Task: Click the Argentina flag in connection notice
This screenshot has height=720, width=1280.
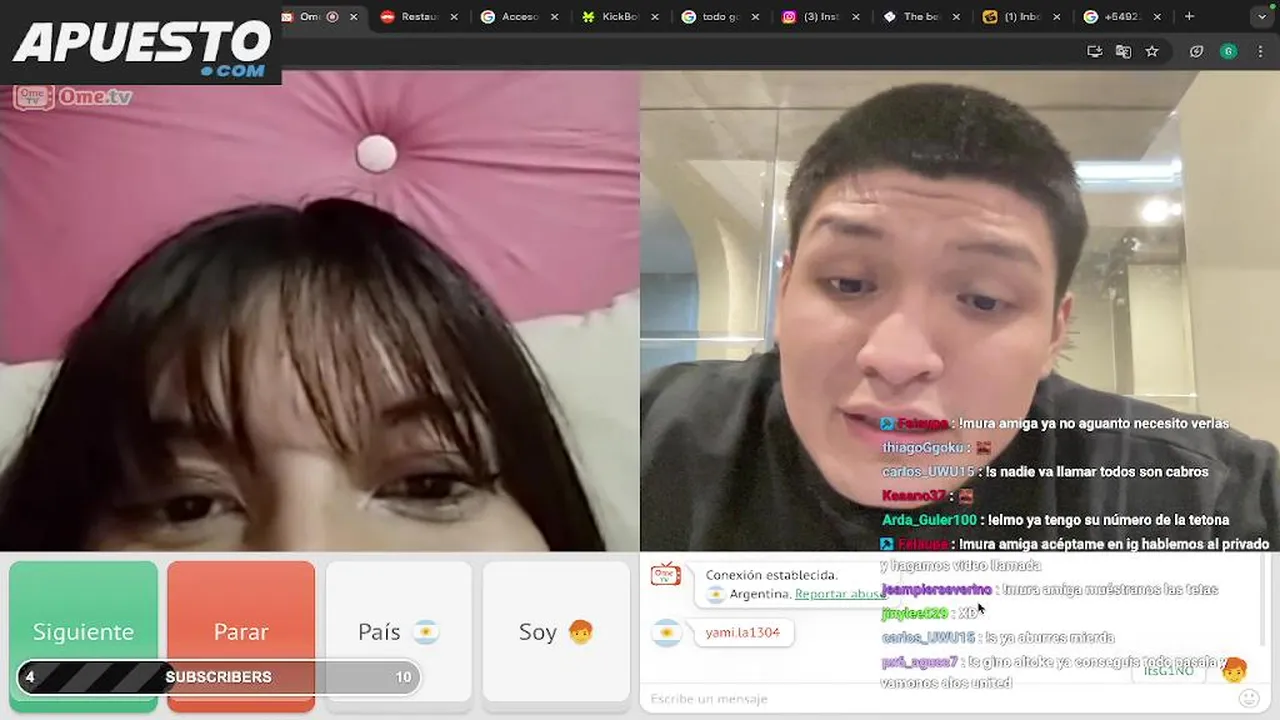Action: (x=715, y=594)
